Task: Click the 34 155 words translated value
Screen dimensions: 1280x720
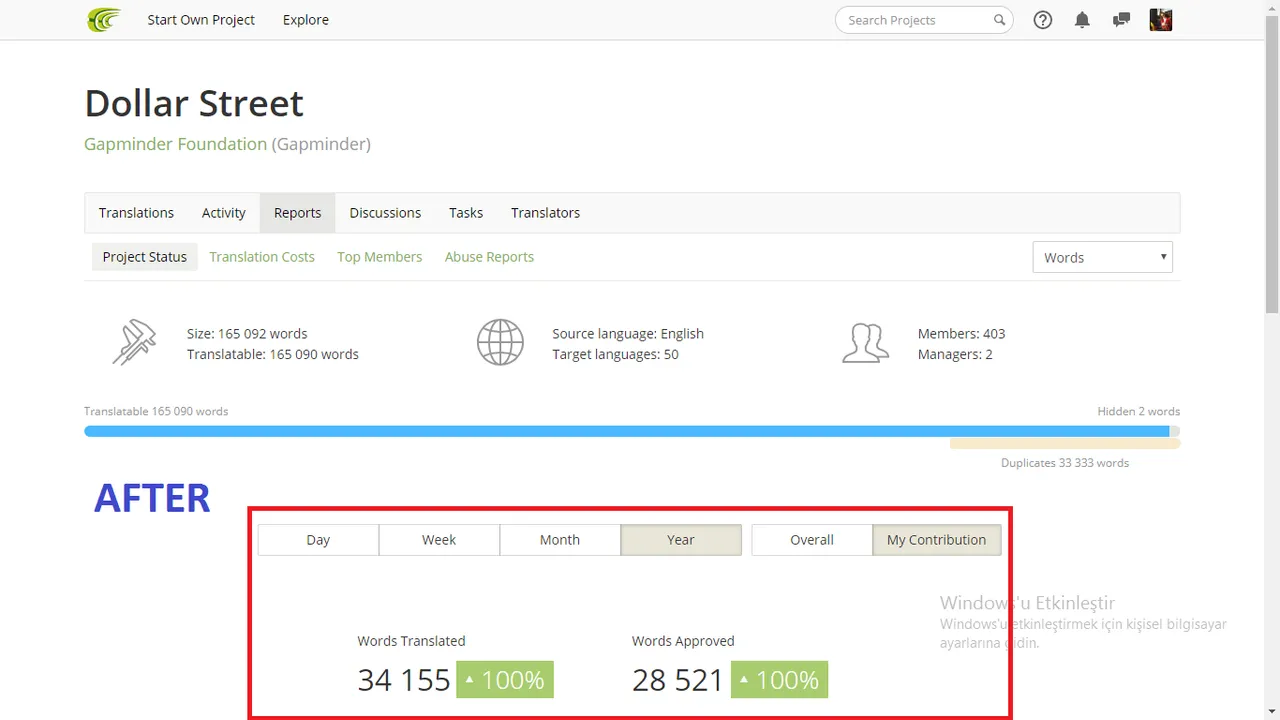Action: point(404,680)
